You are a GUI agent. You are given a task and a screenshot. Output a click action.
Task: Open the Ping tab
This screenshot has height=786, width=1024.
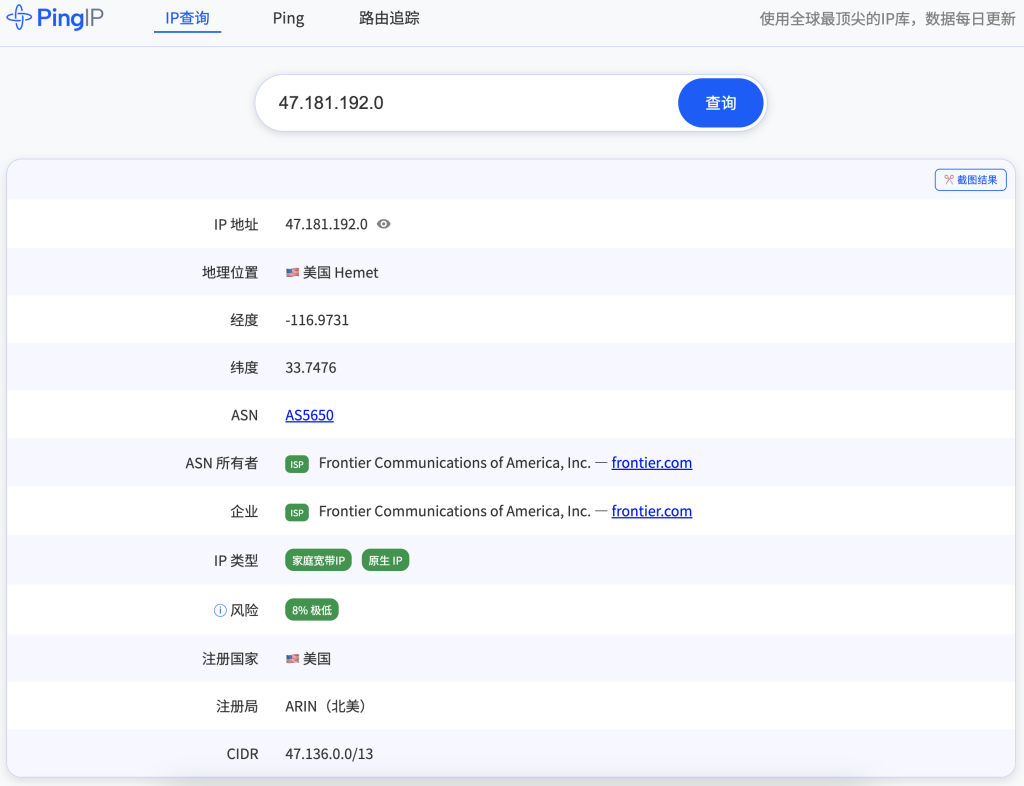[x=288, y=18]
